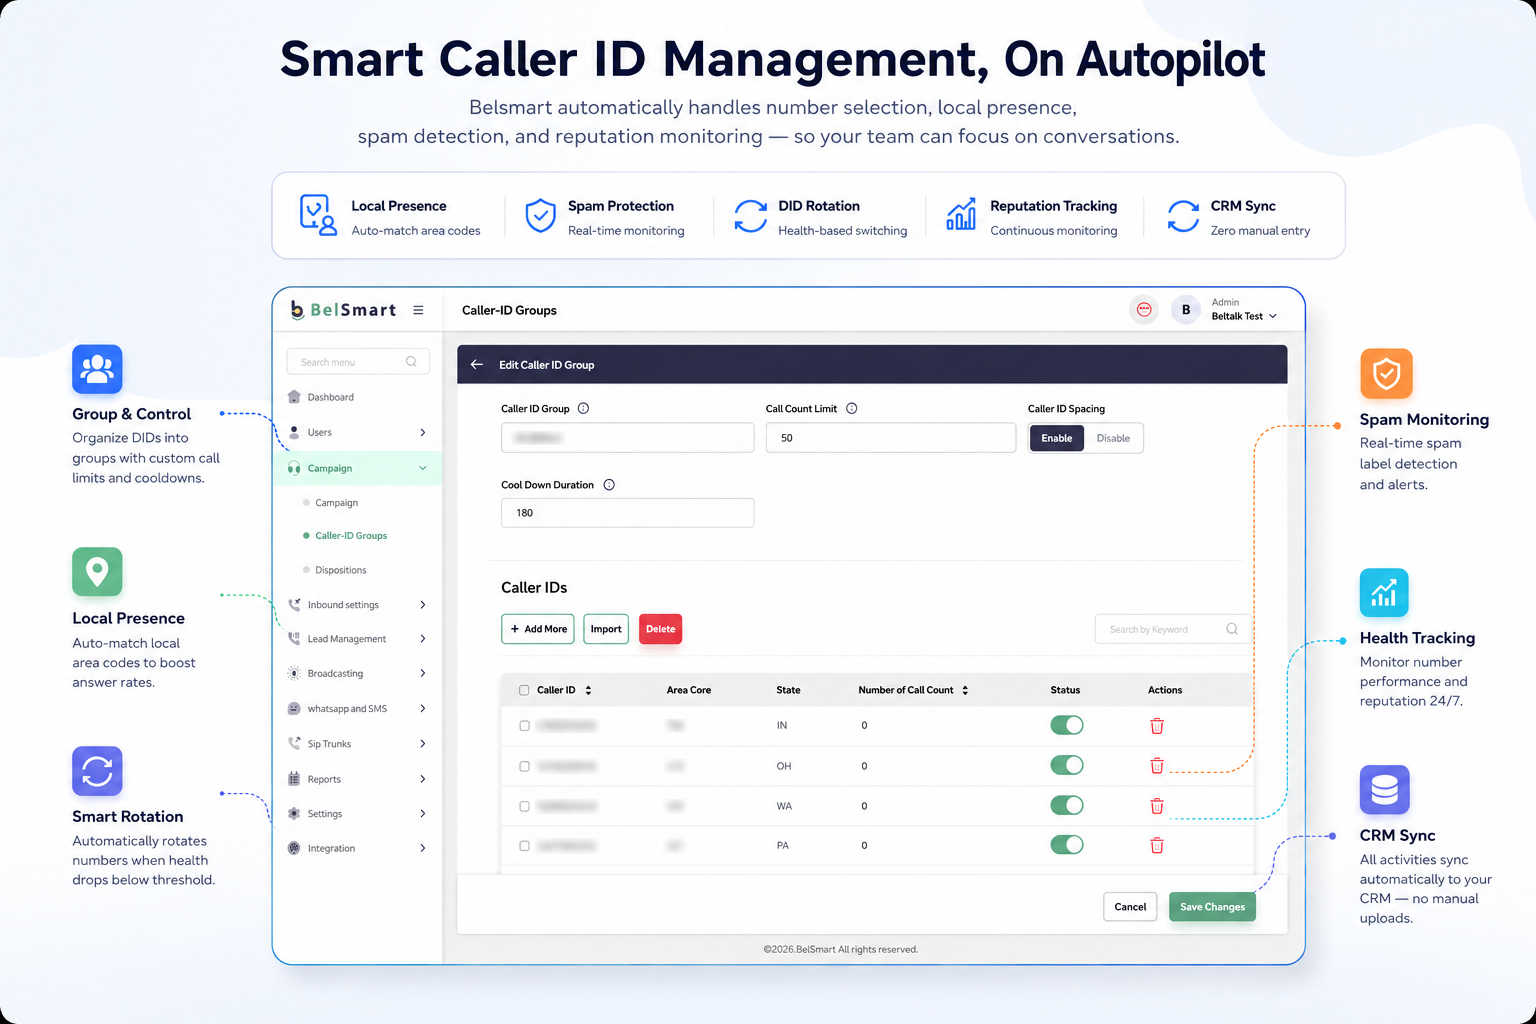
Task: Click the hamburger menu icon beside BelSmart logo
Action: 418,310
